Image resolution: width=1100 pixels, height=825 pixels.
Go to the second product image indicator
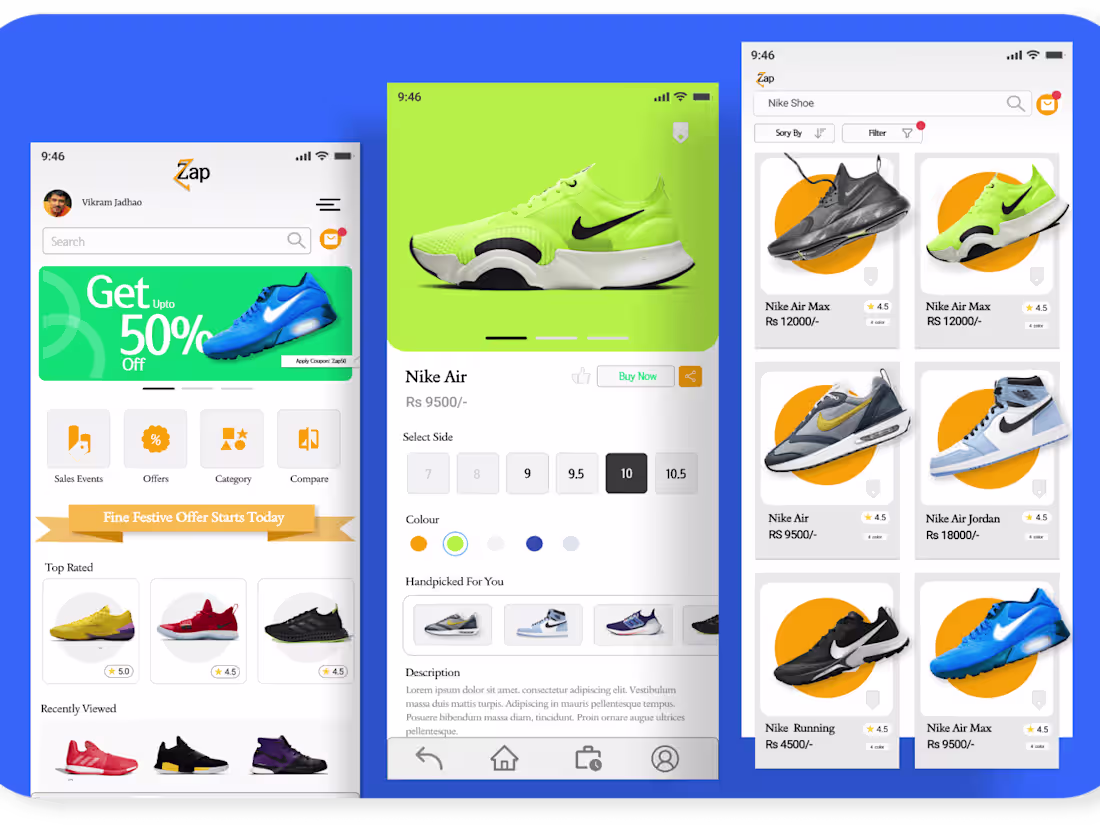(x=556, y=338)
